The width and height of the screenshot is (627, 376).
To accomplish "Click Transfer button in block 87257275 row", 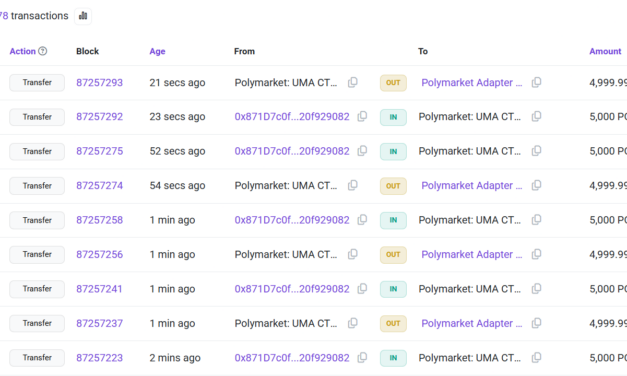I will pyautogui.click(x=37, y=151).
